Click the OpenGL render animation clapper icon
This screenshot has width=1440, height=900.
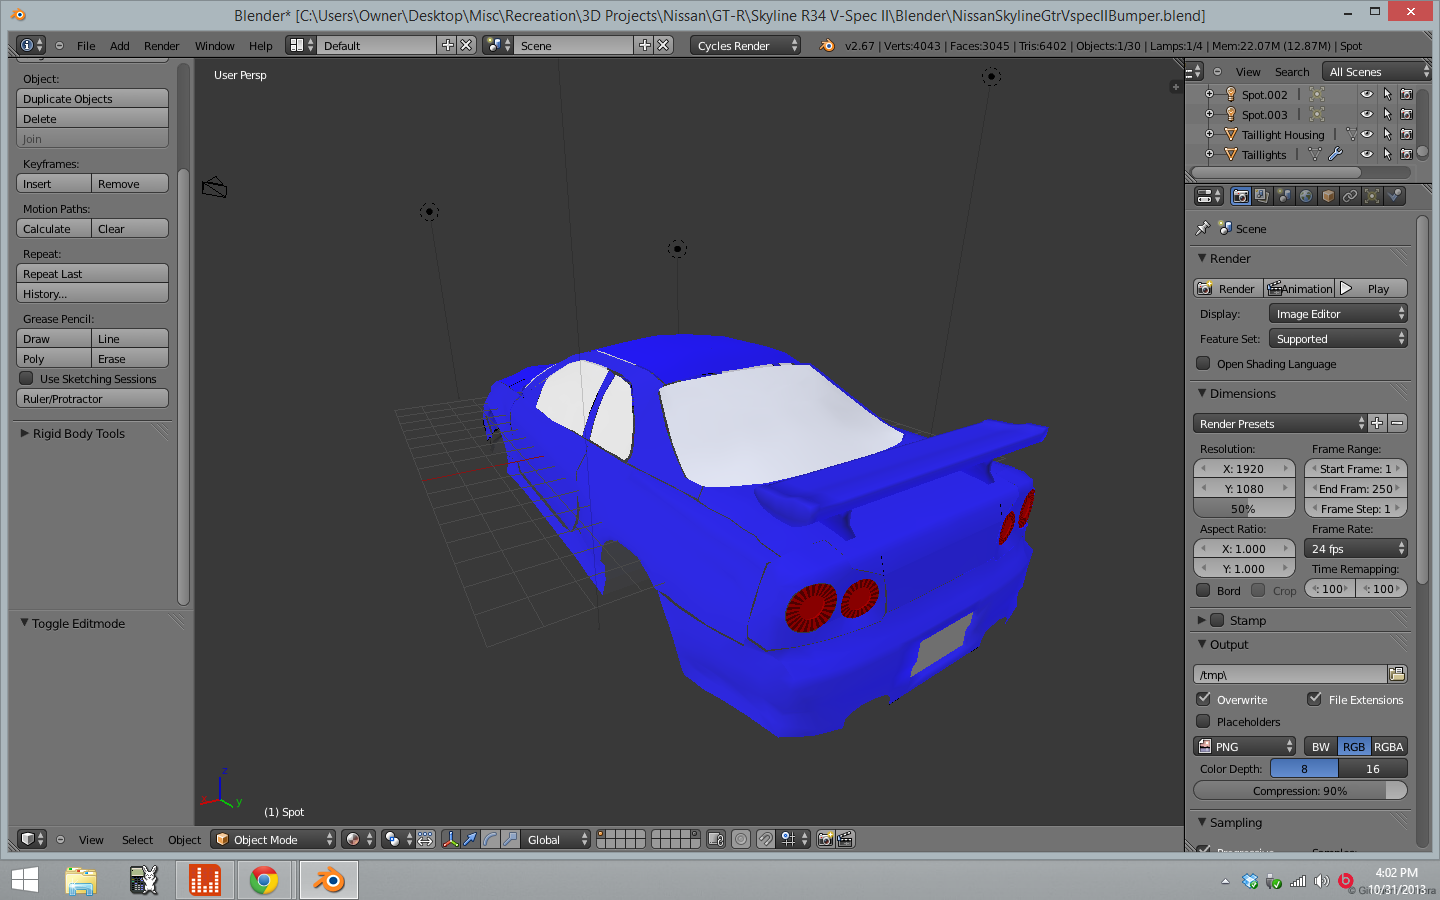pos(845,839)
